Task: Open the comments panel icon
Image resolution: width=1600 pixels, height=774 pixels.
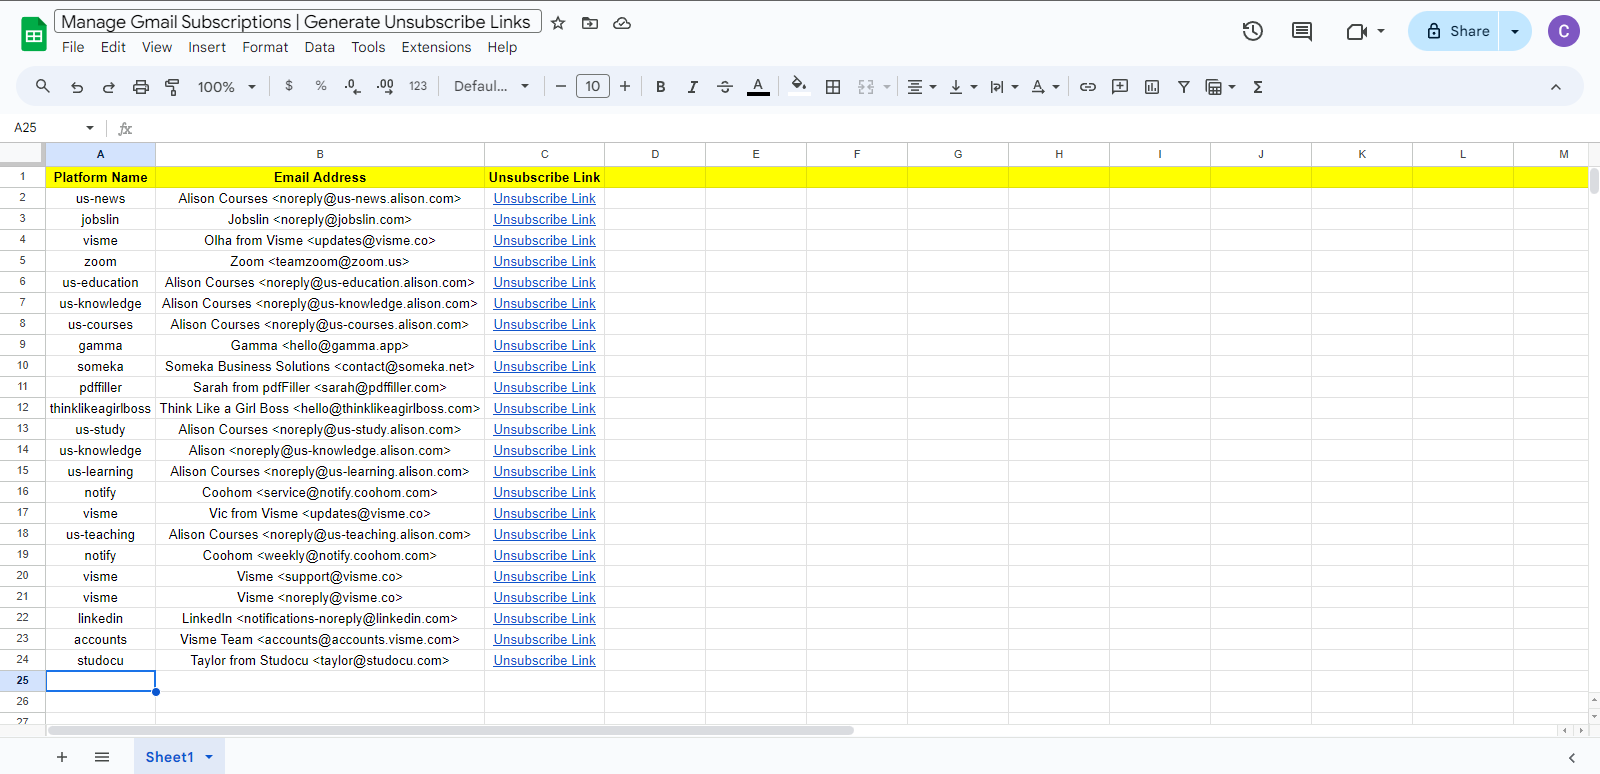Action: click(1302, 31)
